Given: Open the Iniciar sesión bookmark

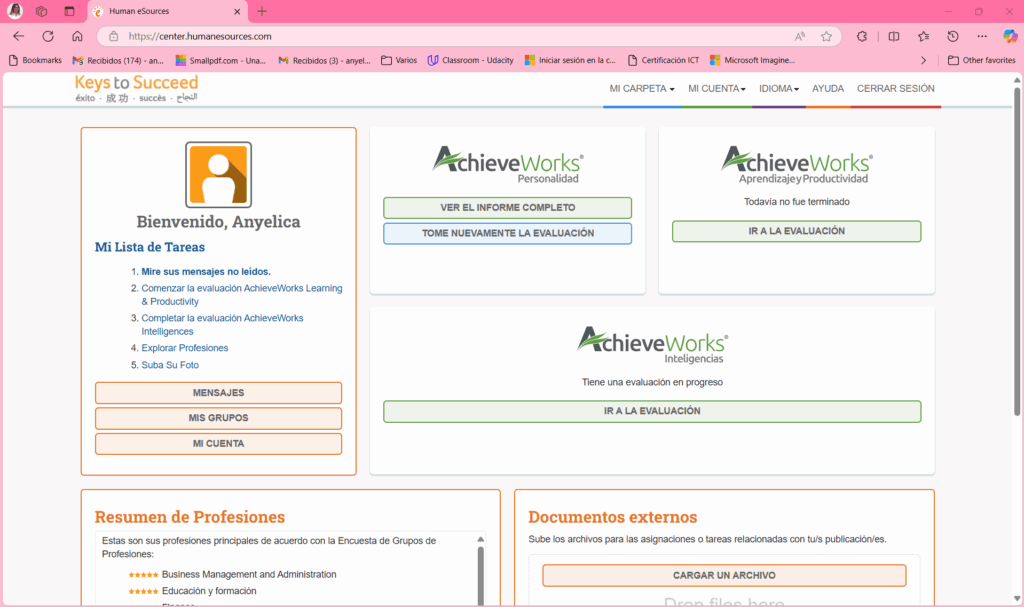Looking at the screenshot, I should point(570,60).
